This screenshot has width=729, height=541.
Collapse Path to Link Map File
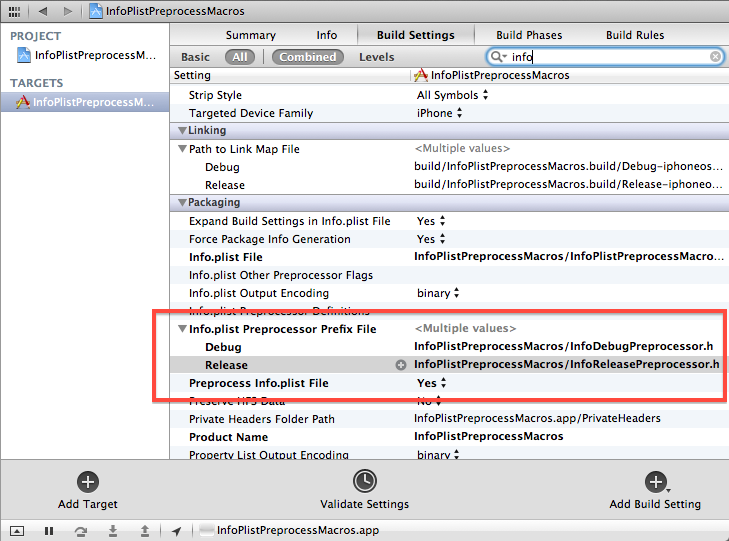pos(182,149)
